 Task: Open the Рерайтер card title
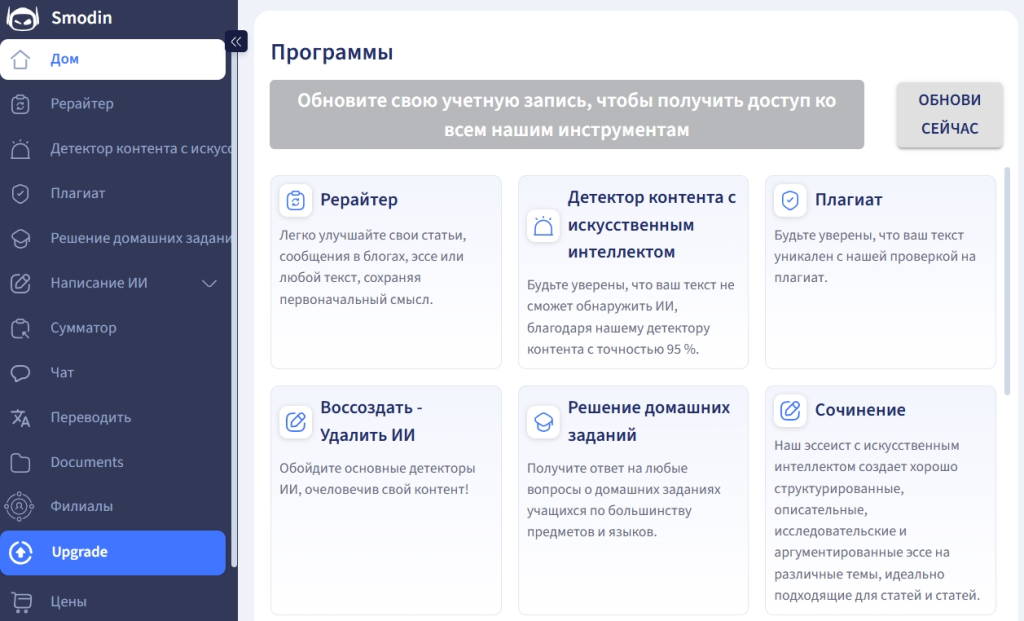pos(359,200)
